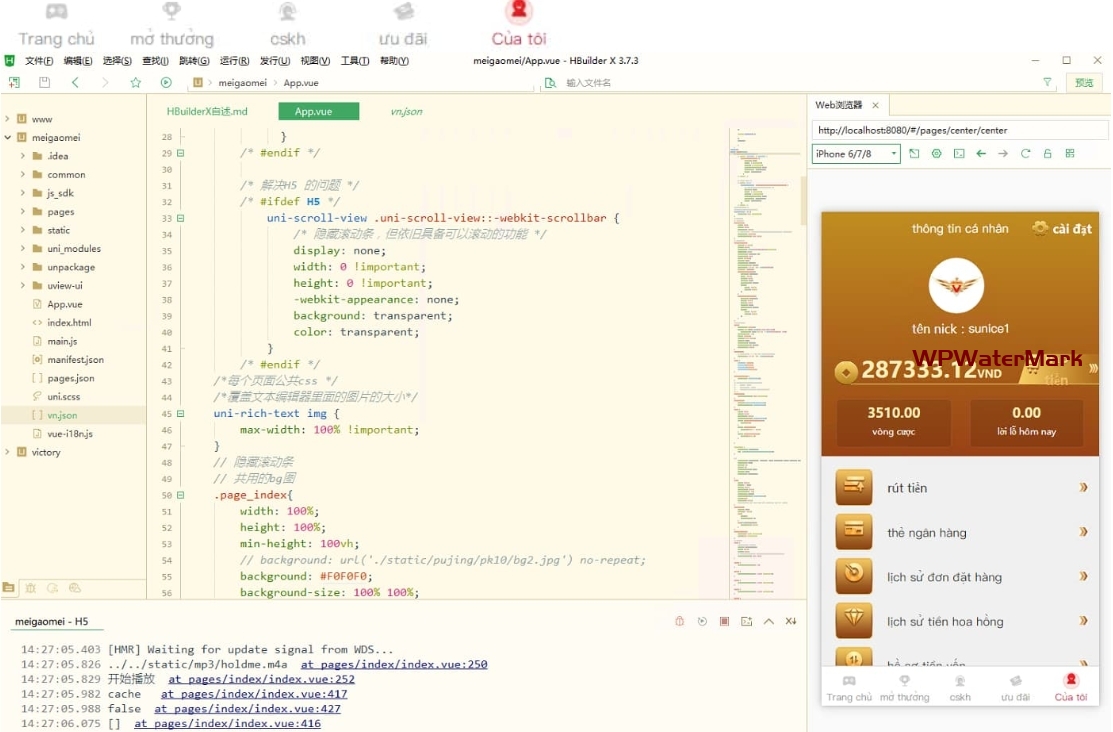Expand the victory project in the tree
The width and height of the screenshot is (1113, 732).
coord(8,452)
